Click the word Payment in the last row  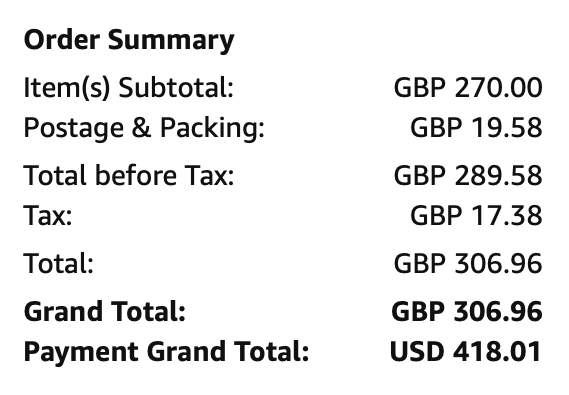[81, 352]
